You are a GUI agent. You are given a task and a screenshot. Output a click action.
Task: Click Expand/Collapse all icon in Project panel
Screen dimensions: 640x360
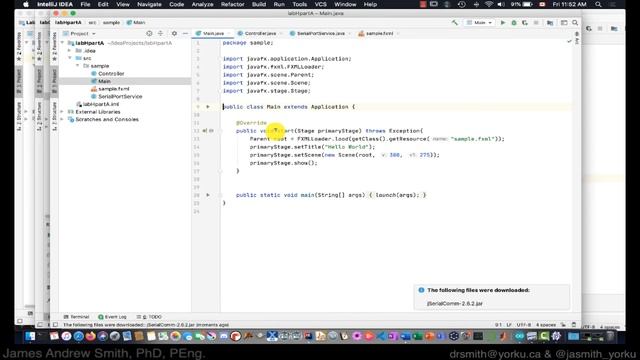point(160,33)
